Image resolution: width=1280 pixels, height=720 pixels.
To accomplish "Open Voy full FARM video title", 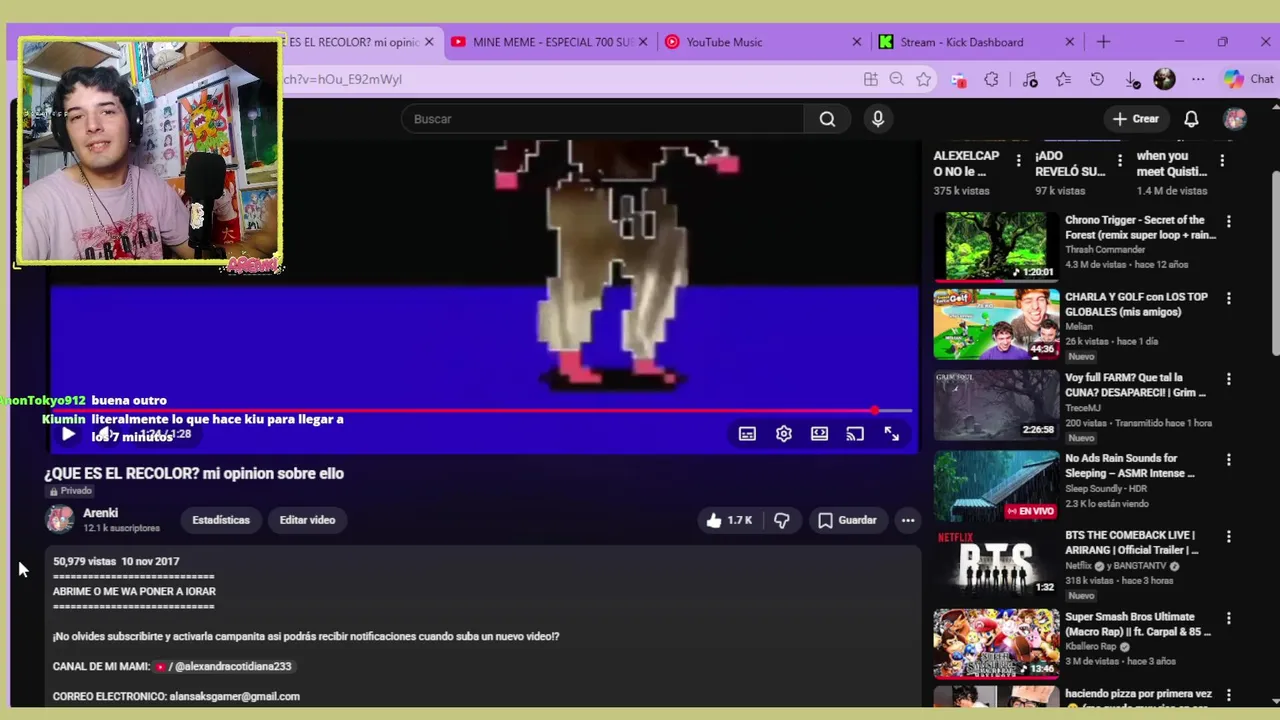I will 1136,385.
